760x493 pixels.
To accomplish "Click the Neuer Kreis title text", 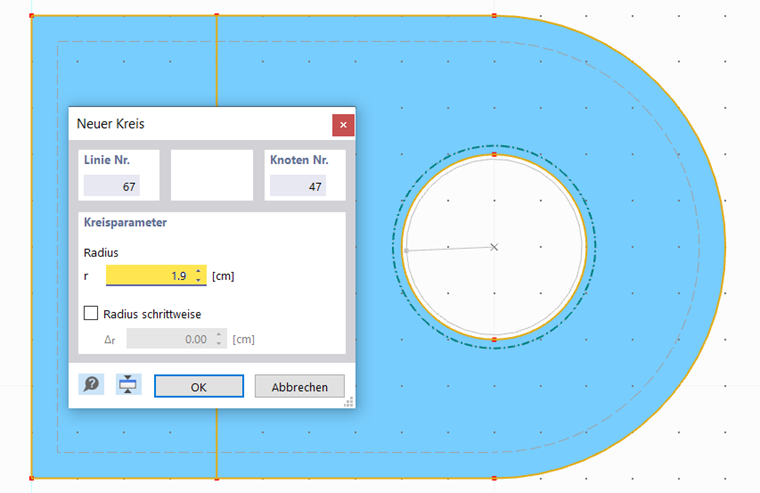I will tap(111, 124).
